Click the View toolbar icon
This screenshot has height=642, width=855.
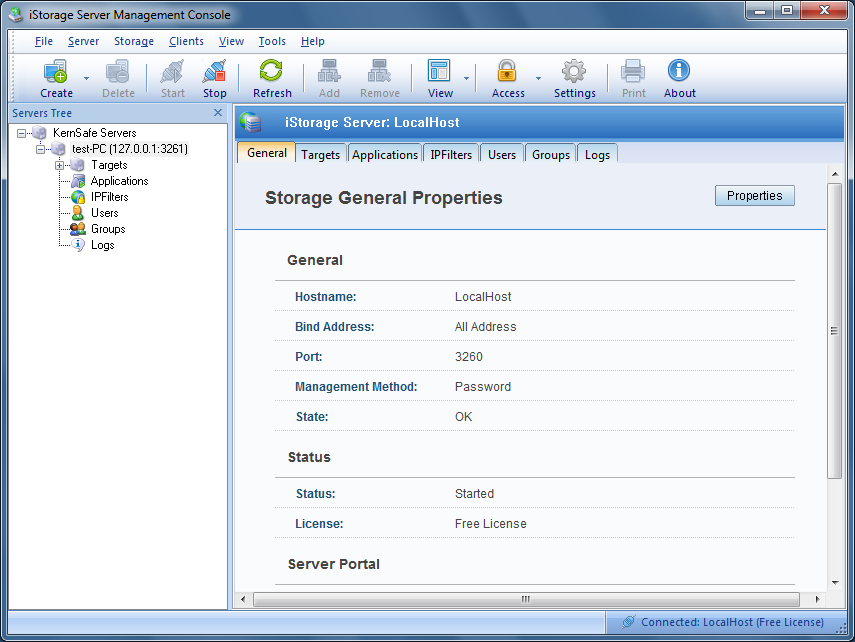point(439,71)
